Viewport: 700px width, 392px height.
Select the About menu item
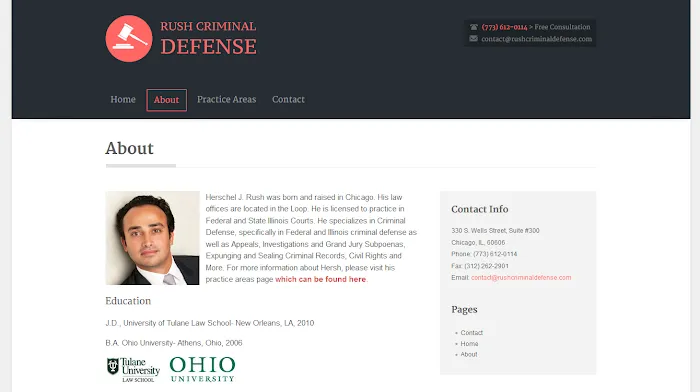click(167, 100)
